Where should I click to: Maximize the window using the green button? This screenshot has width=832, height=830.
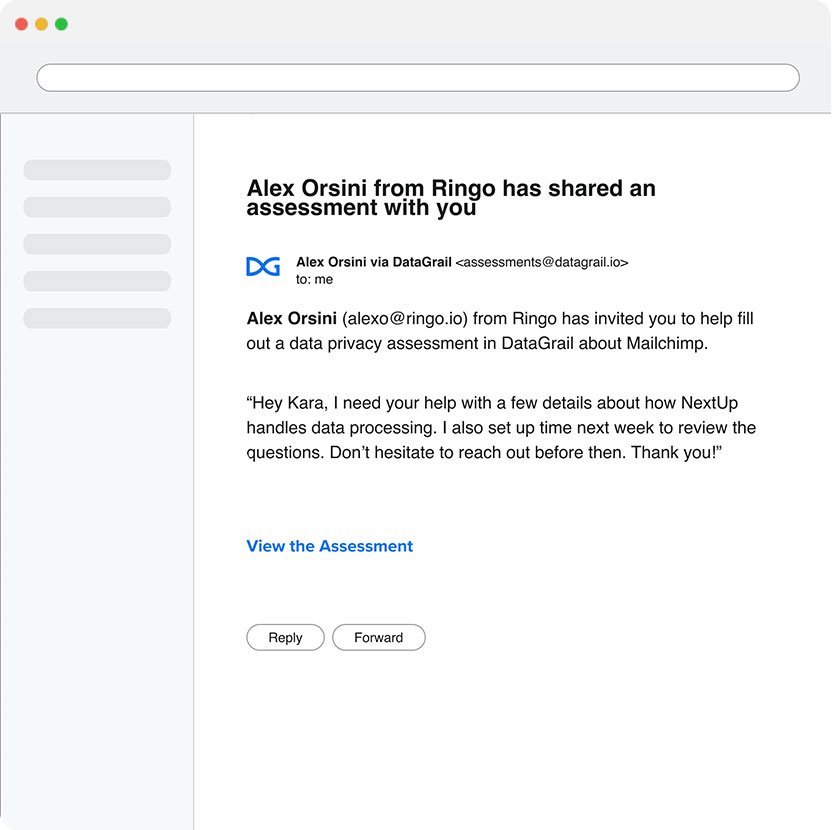point(61,24)
